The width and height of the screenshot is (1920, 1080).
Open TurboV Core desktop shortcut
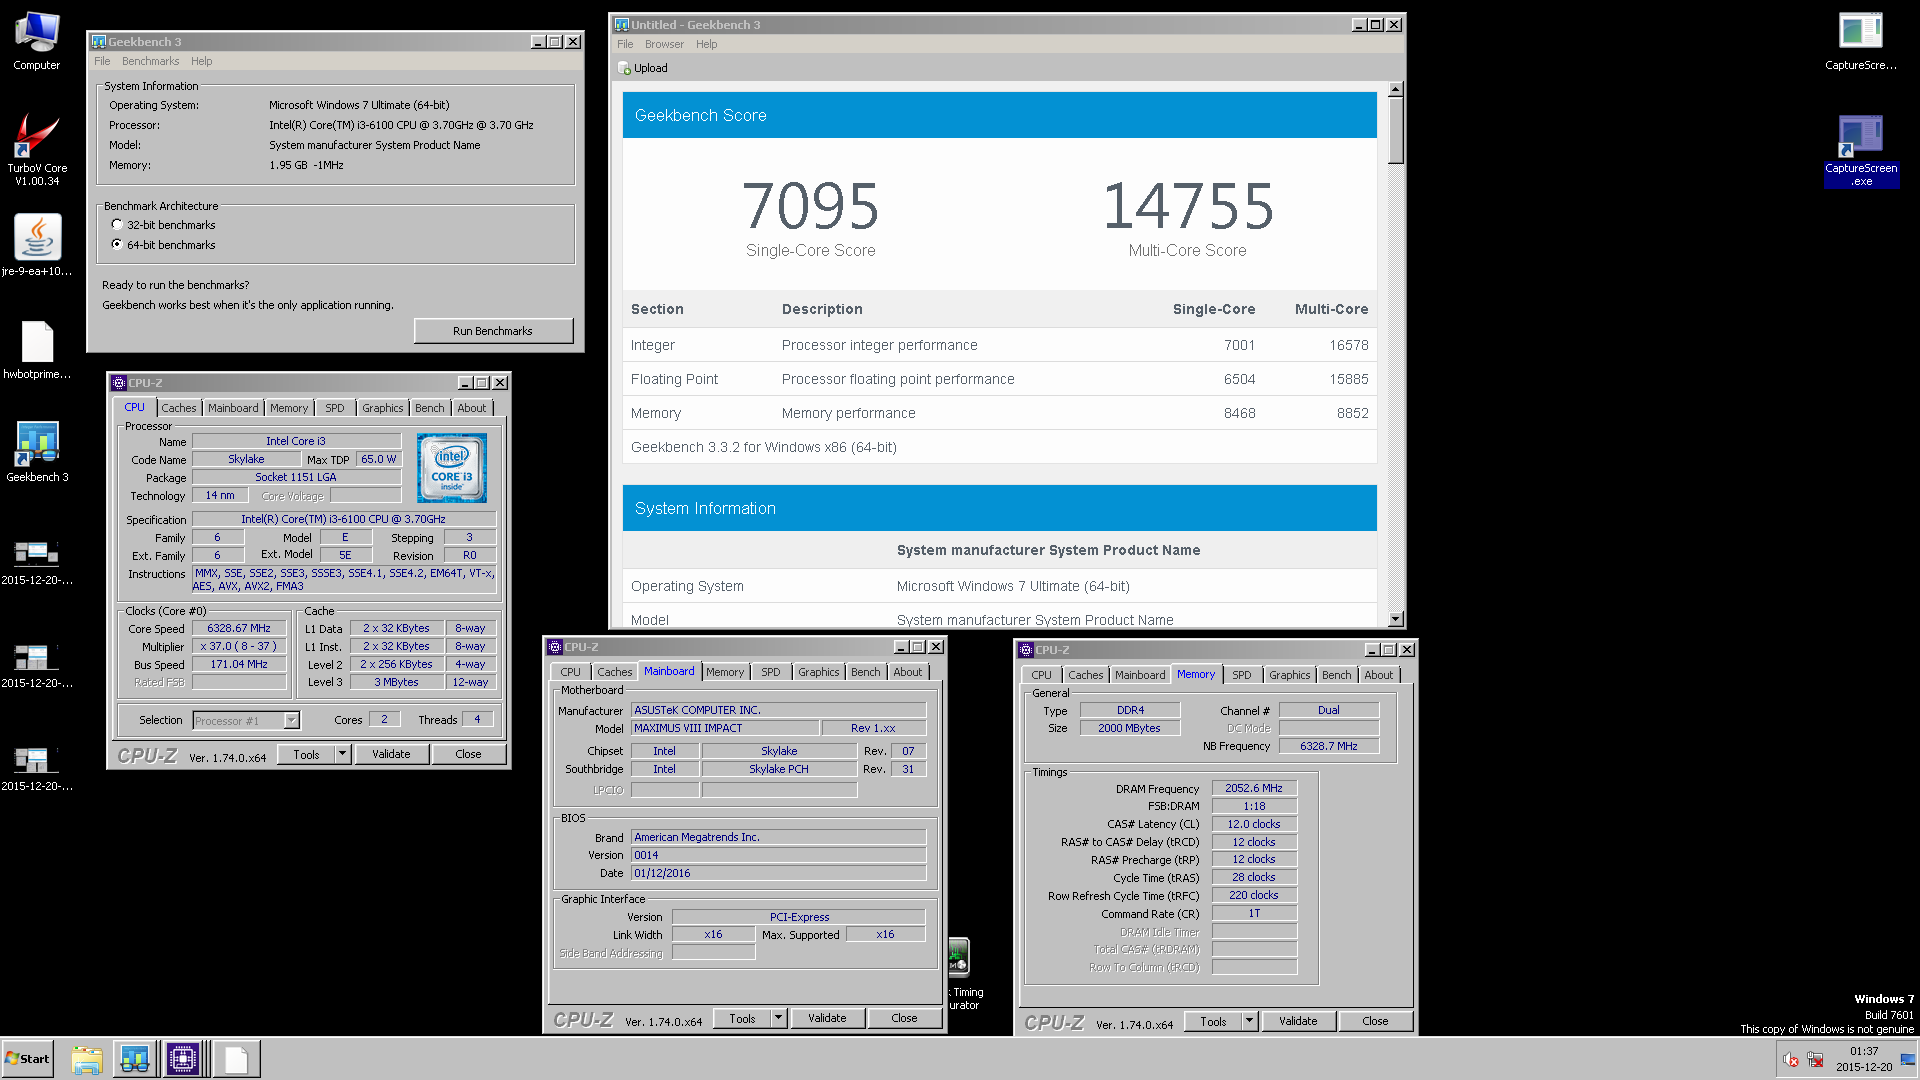(37, 148)
